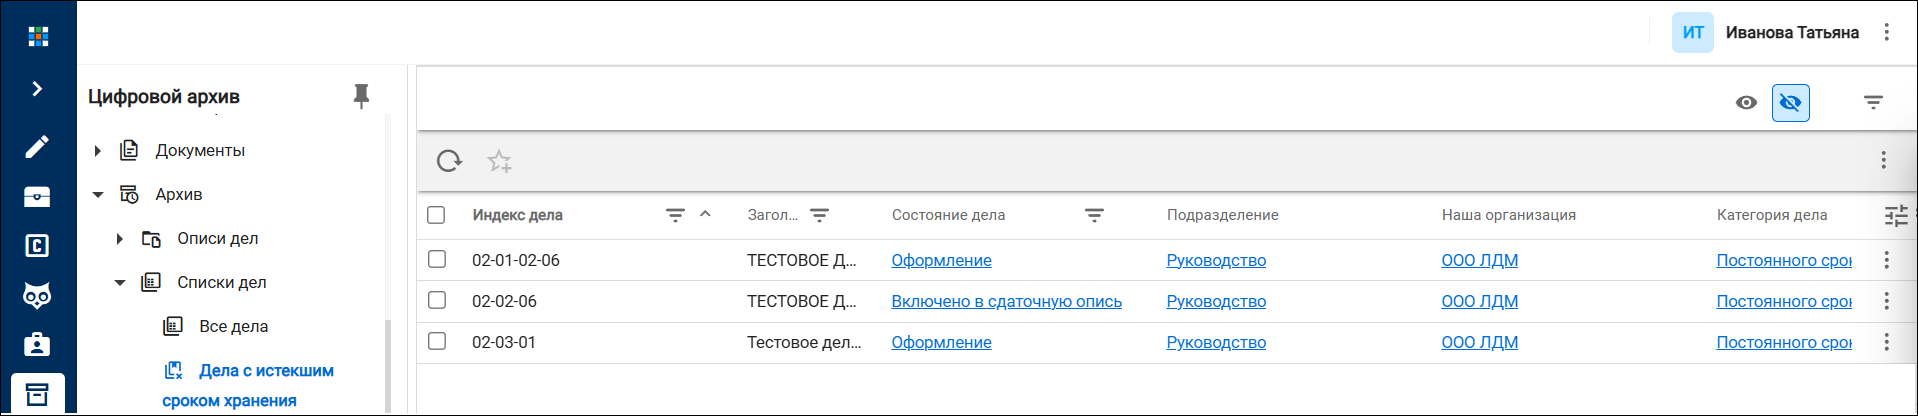The width and height of the screenshot is (1918, 416).
Task: Open the owl sidebar icon
Action: pyautogui.click(x=37, y=295)
